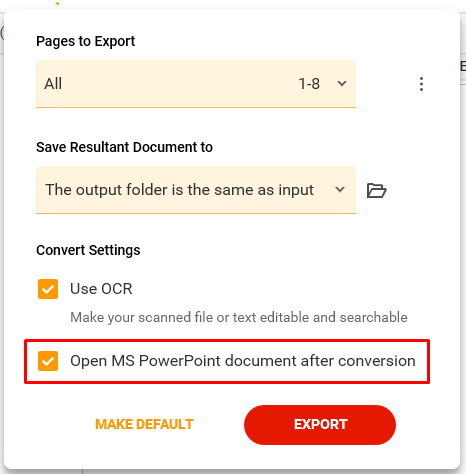Expand the output folder chevron arrow
Image resolution: width=466 pixels, height=474 pixels.
point(340,190)
